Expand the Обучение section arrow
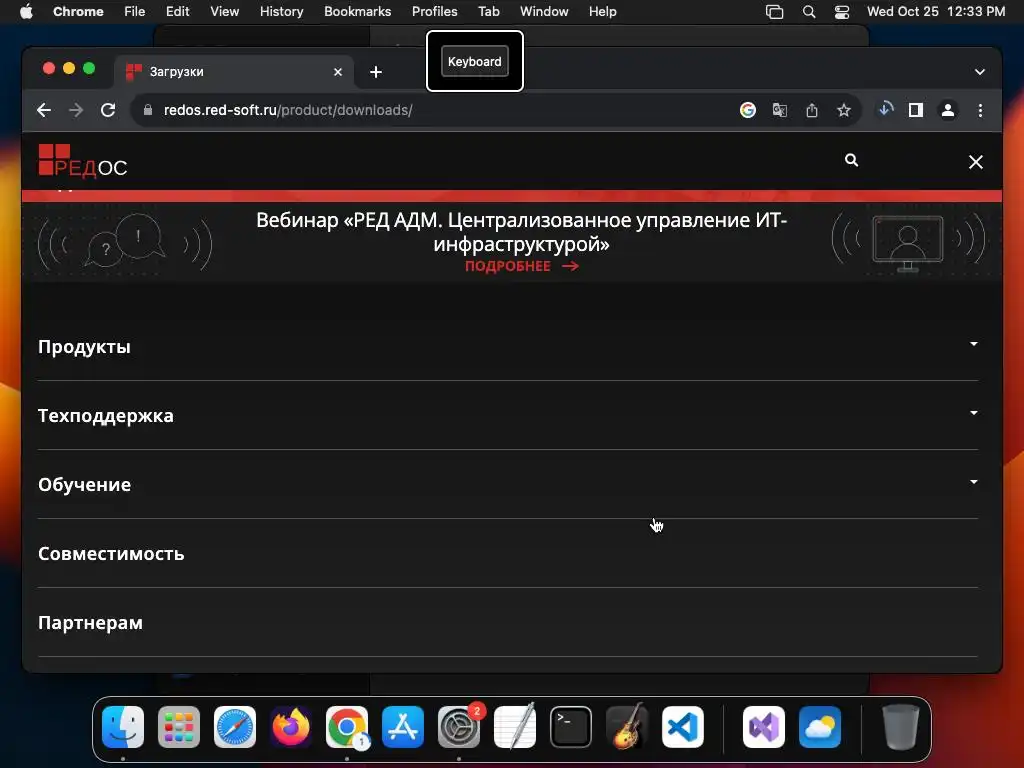This screenshot has height=768, width=1024. coord(973,482)
